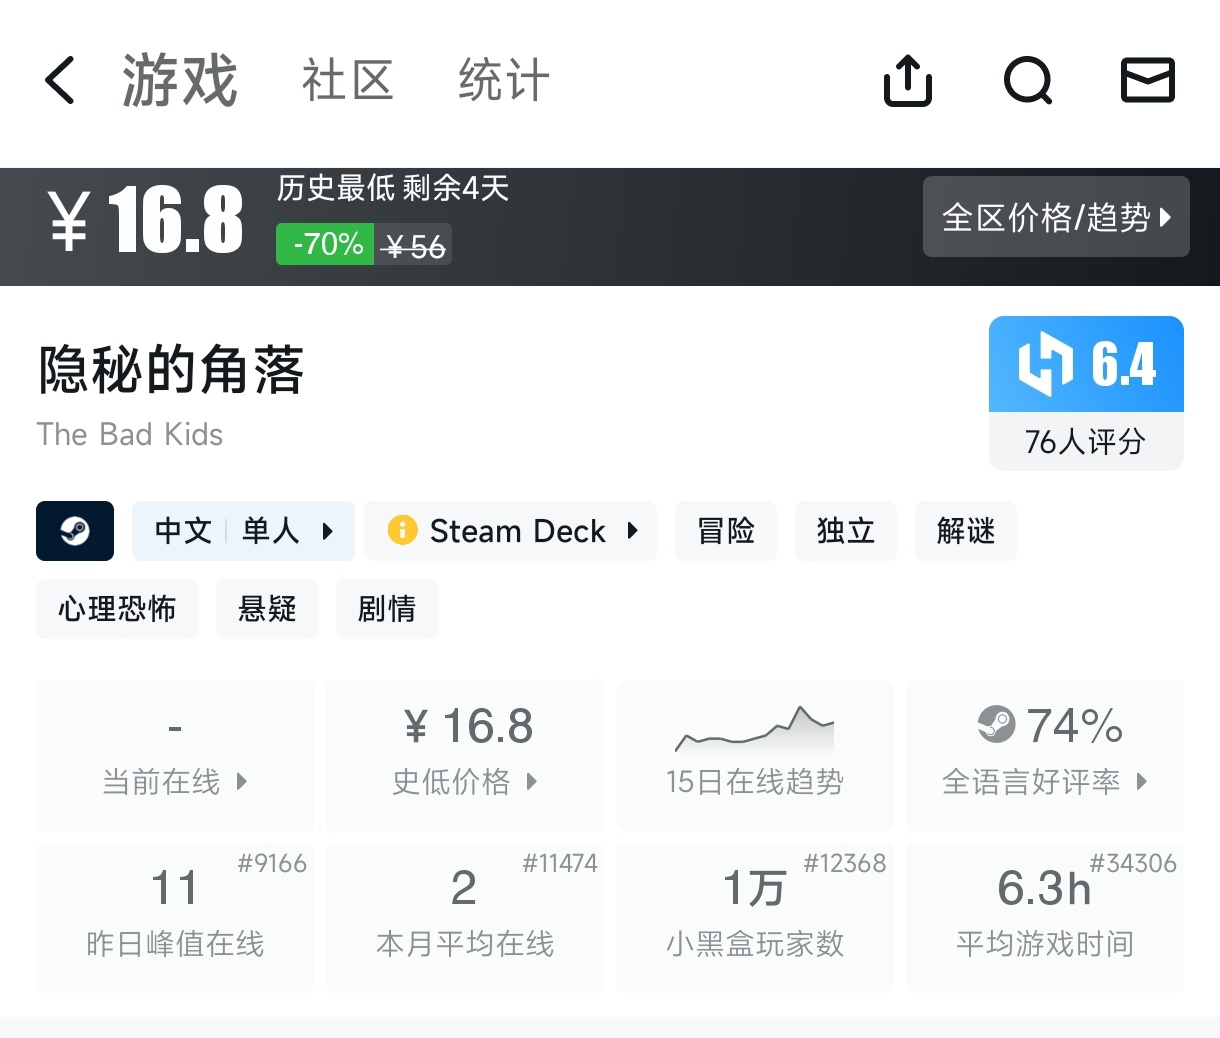Open 全区价格/趋势 price trends

pyautogui.click(x=1056, y=217)
